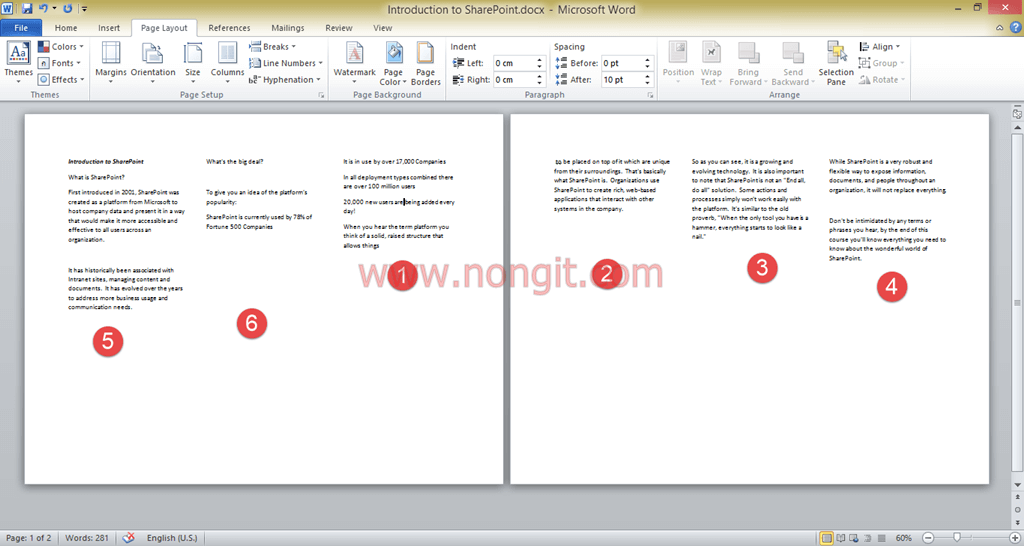This screenshot has width=1024, height=546.
Task: Toggle the ruler button above the scrollbar
Action: (x=1017, y=113)
